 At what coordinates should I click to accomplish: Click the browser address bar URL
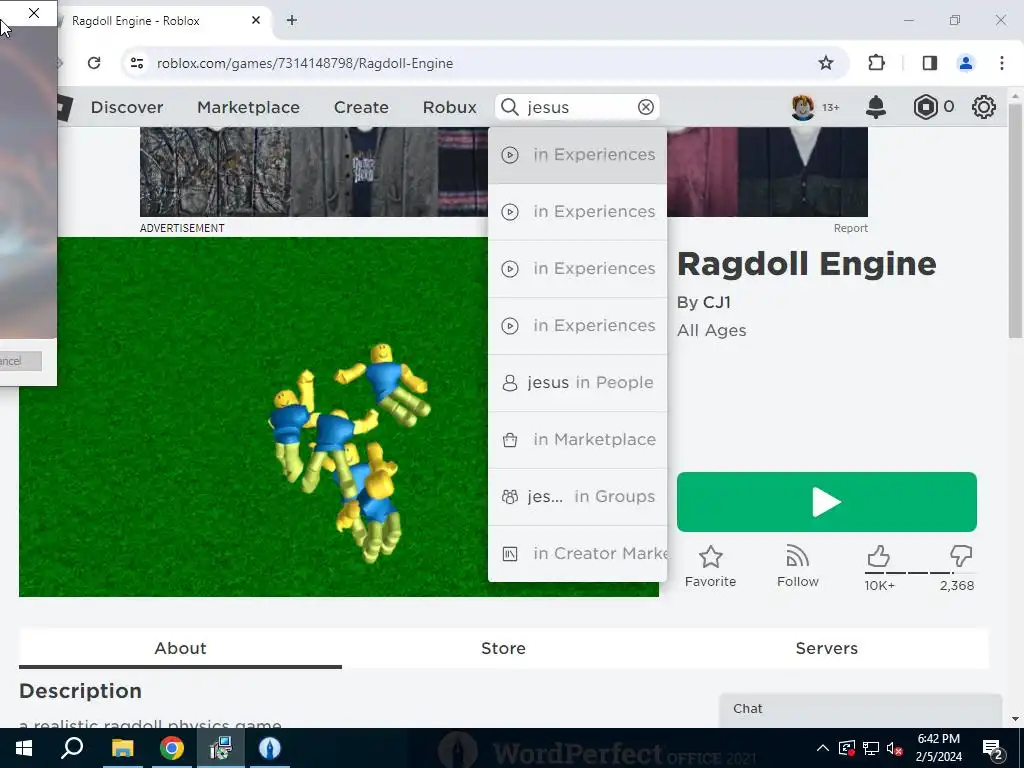click(305, 63)
